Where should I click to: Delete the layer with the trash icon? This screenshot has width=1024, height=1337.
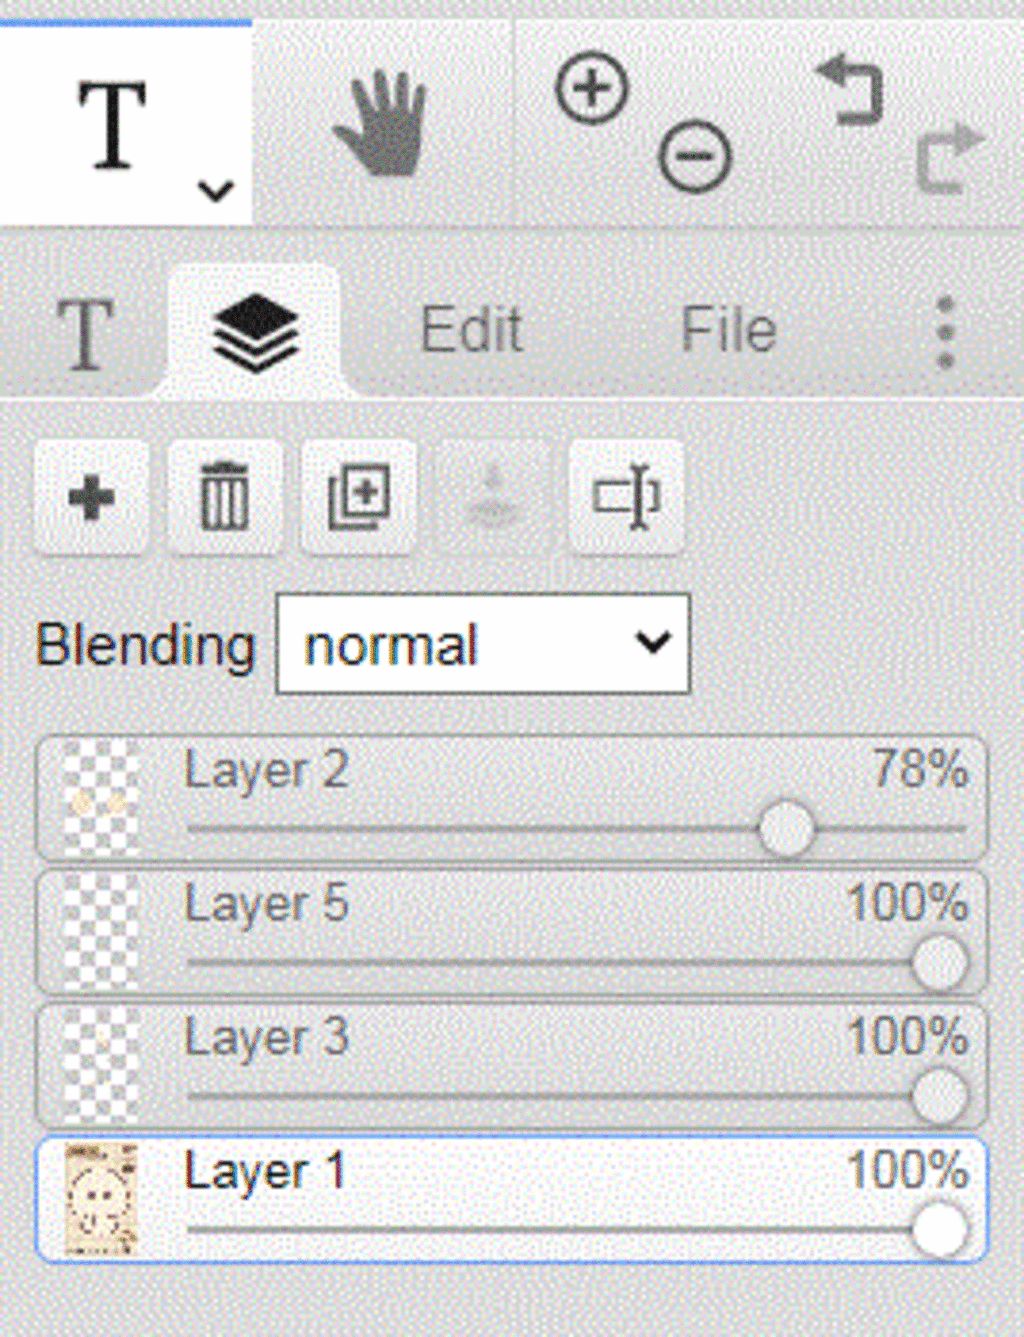pyautogui.click(x=225, y=497)
